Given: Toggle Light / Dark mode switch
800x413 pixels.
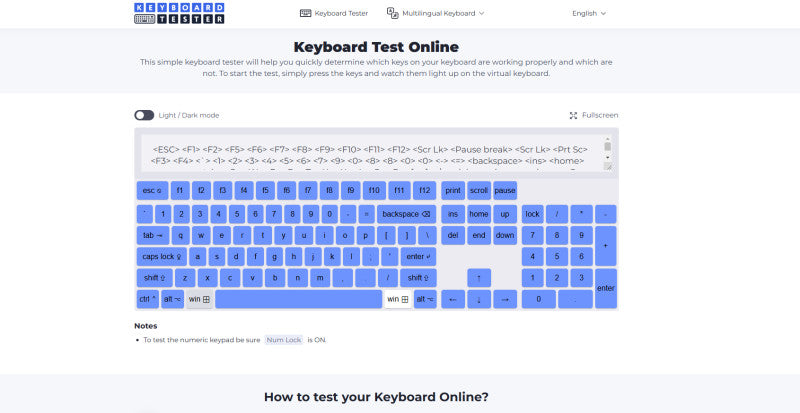Looking at the screenshot, I should click(x=144, y=115).
